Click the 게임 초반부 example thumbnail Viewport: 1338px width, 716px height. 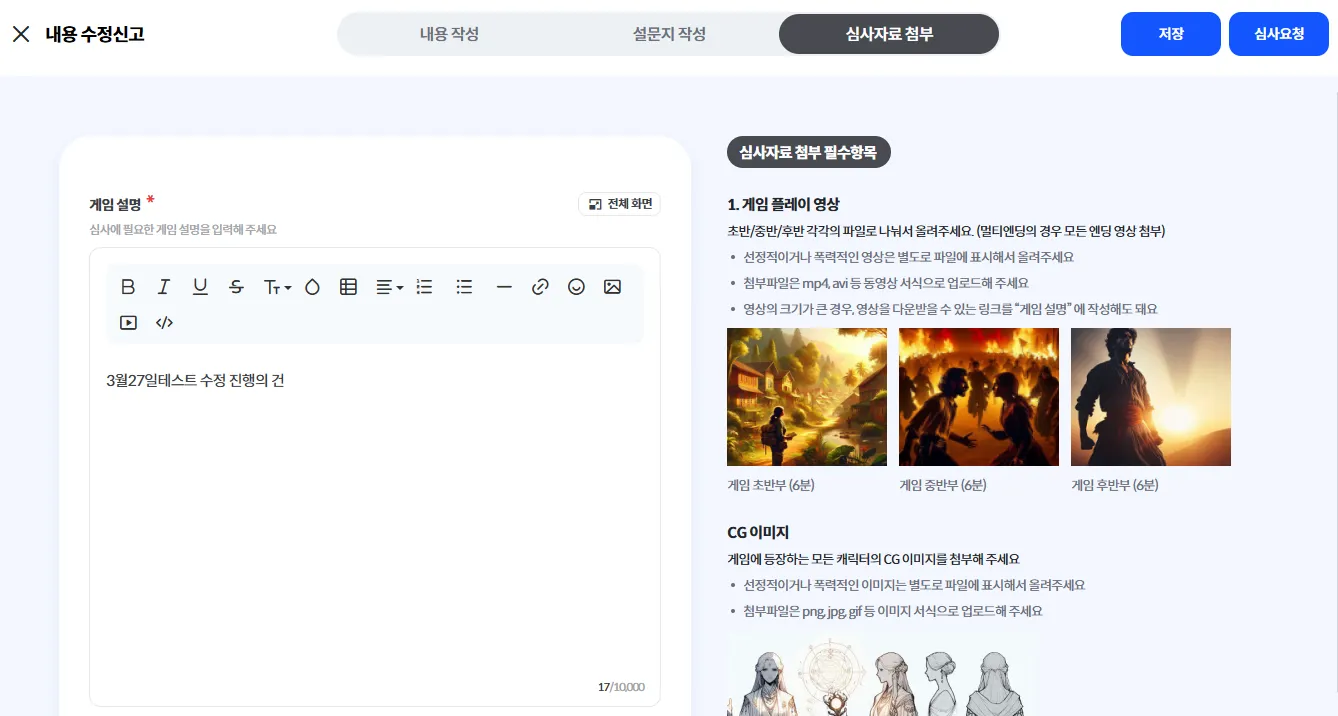click(807, 397)
